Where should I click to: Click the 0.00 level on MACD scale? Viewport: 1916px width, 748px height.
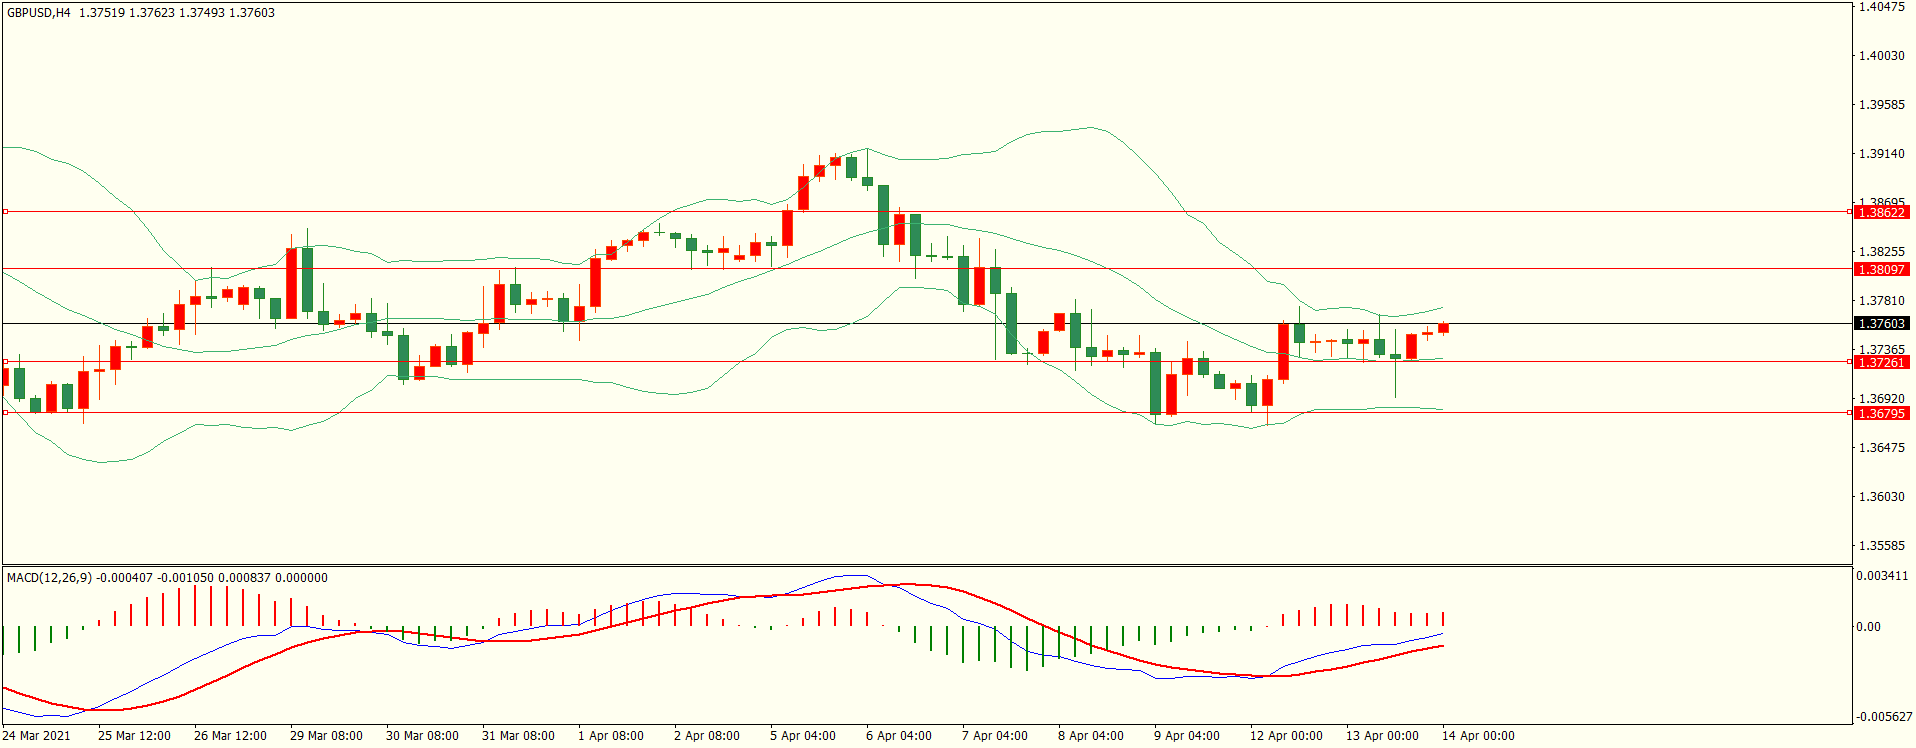tap(1868, 627)
